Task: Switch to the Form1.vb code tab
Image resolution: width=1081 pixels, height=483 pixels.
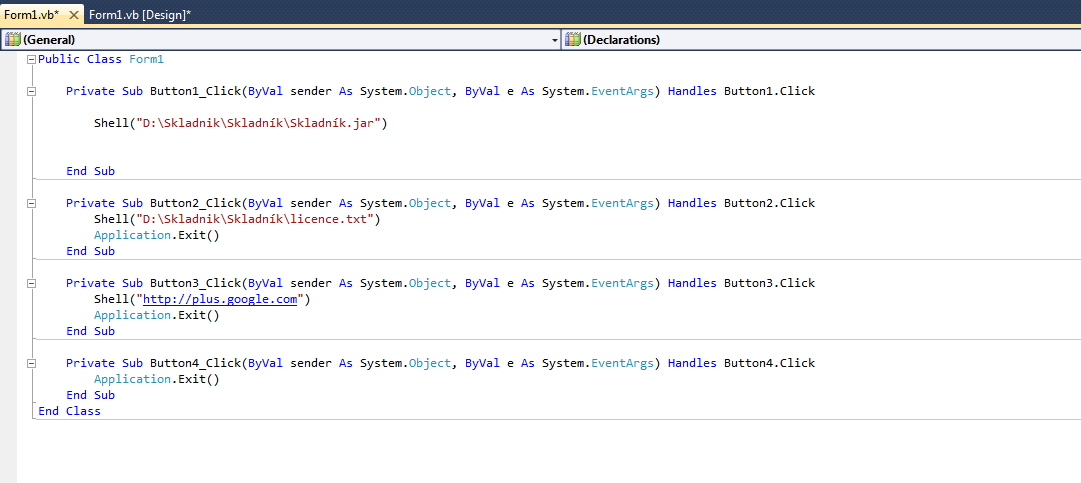Action: [32, 15]
